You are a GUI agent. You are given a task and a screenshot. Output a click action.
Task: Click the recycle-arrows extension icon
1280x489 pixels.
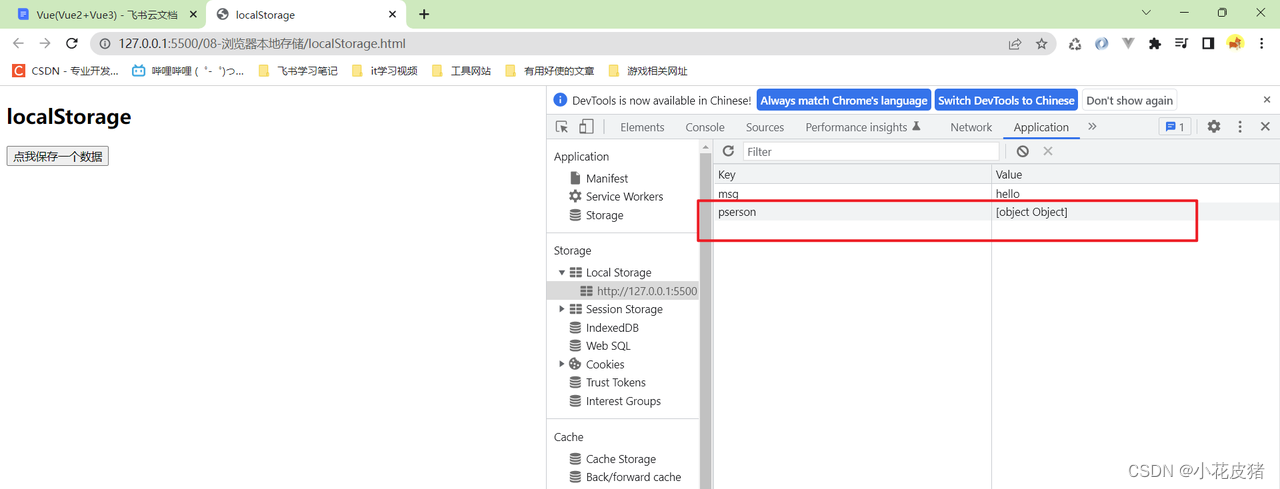[1075, 44]
